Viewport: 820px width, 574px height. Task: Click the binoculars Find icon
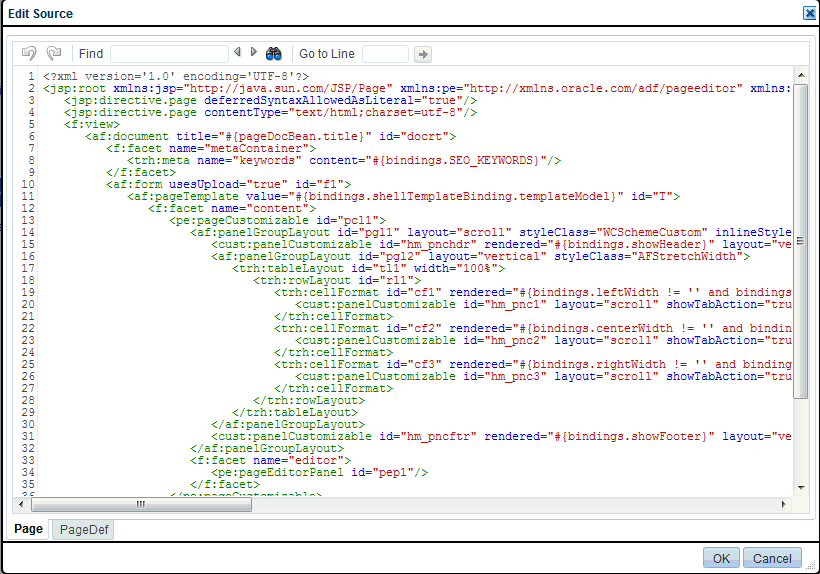pos(274,53)
